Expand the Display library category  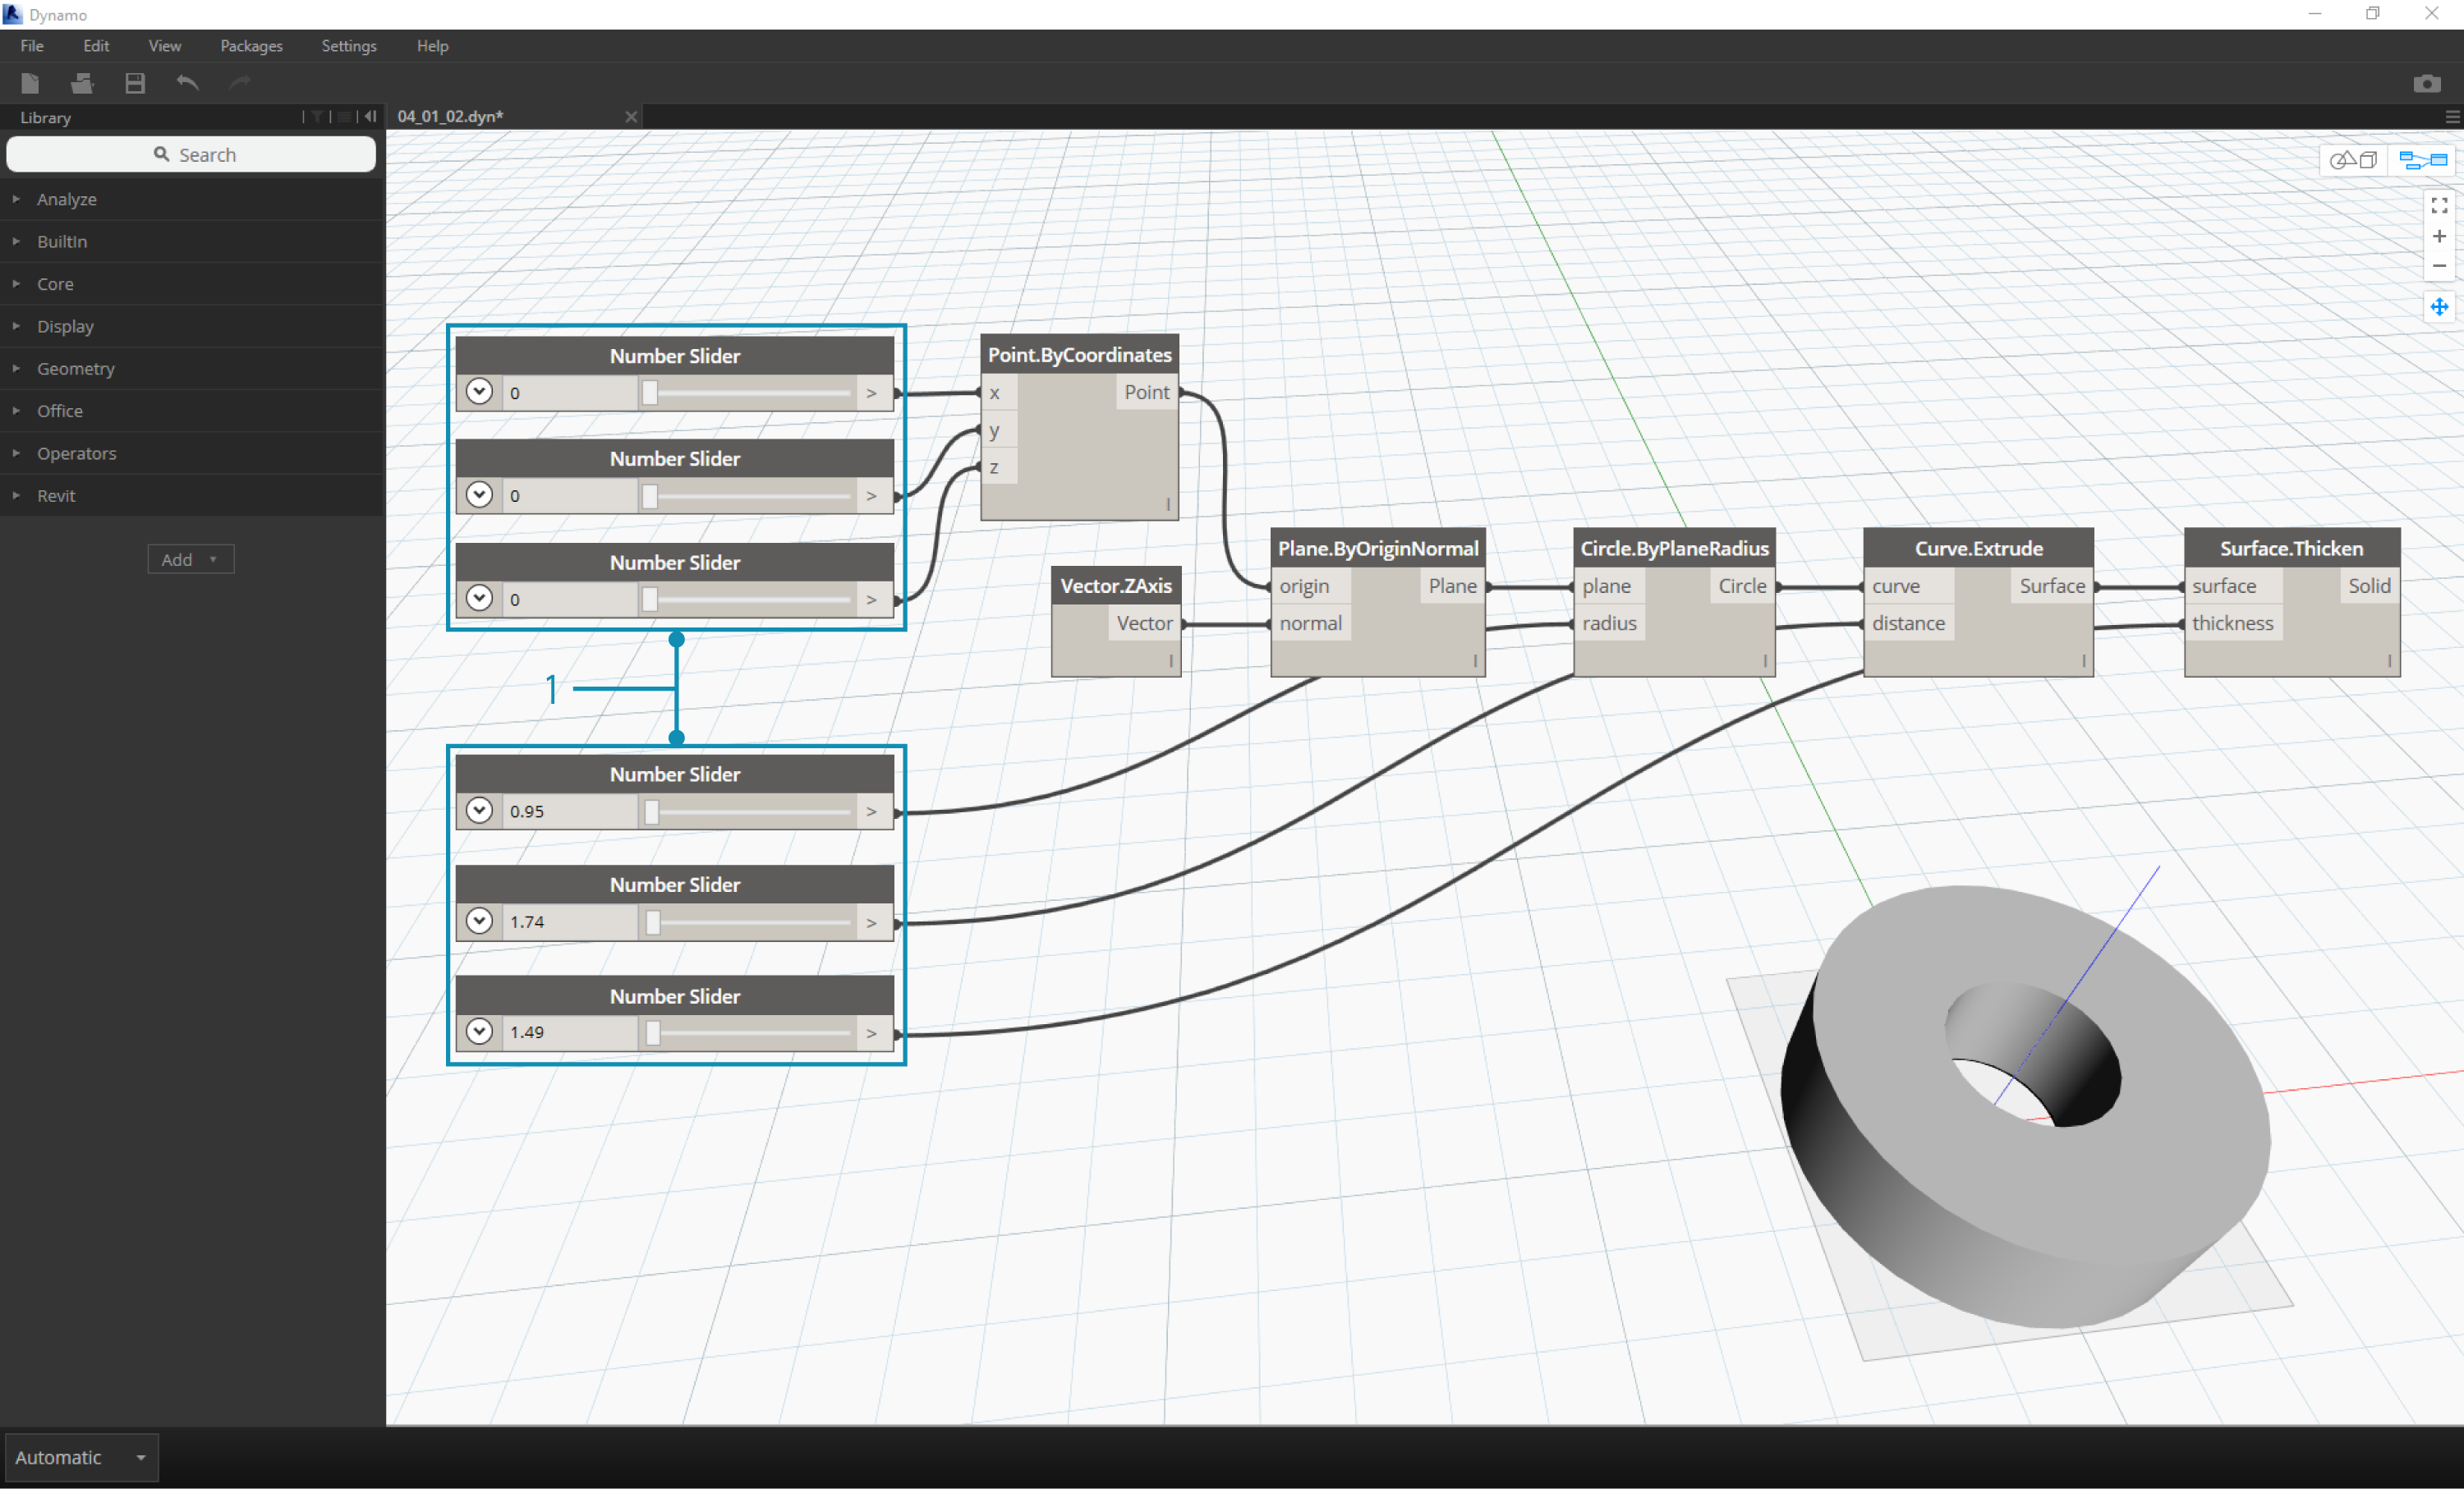pos(192,326)
